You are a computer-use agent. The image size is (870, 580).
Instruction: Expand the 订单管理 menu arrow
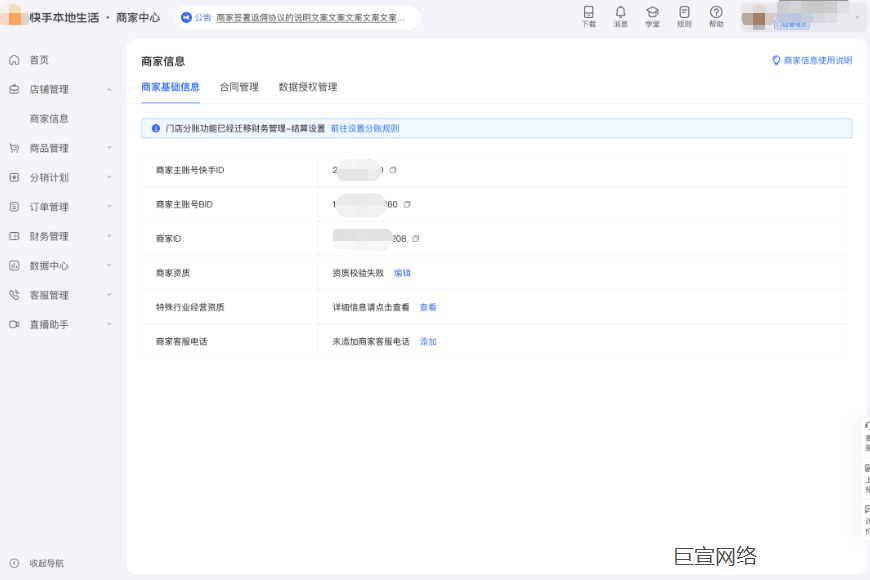click(x=109, y=207)
